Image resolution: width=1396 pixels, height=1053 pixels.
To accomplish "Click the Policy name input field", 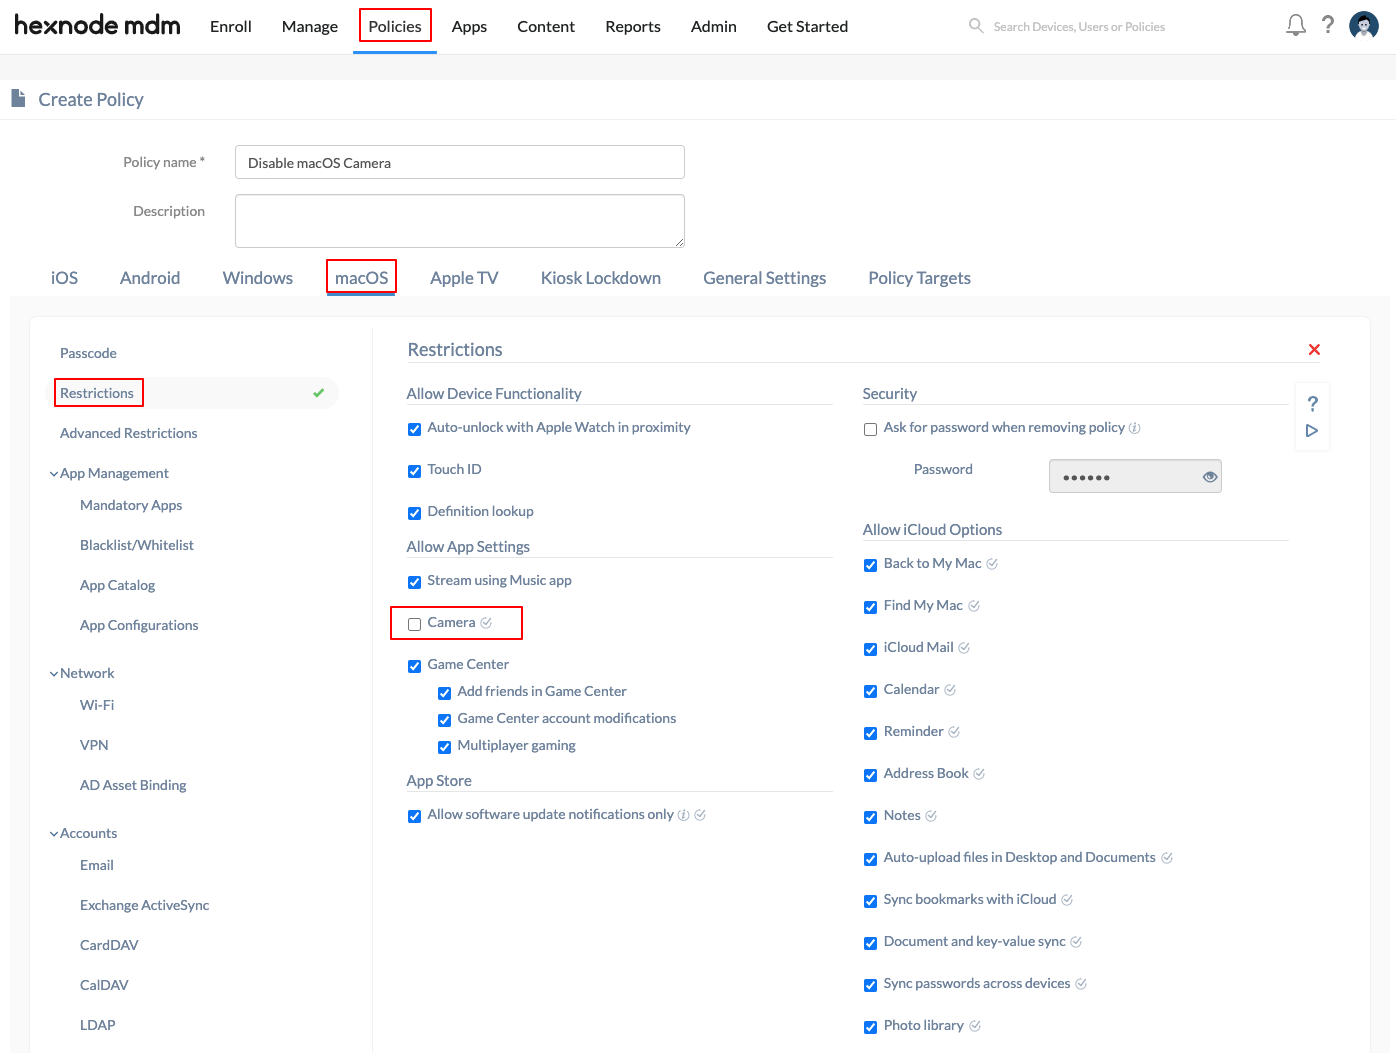I will point(460,162).
